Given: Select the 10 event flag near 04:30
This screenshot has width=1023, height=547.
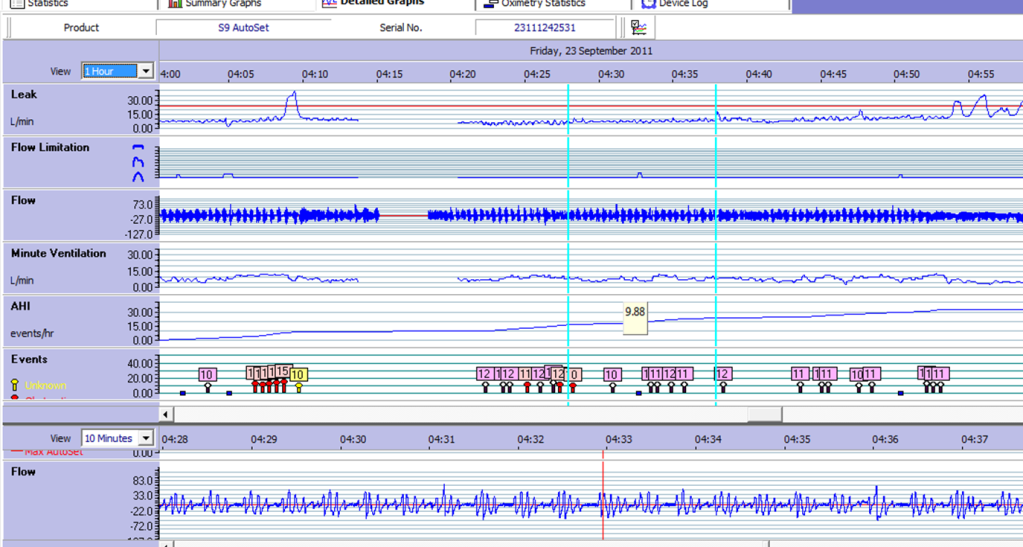Looking at the screenshot, I should 611,375.
